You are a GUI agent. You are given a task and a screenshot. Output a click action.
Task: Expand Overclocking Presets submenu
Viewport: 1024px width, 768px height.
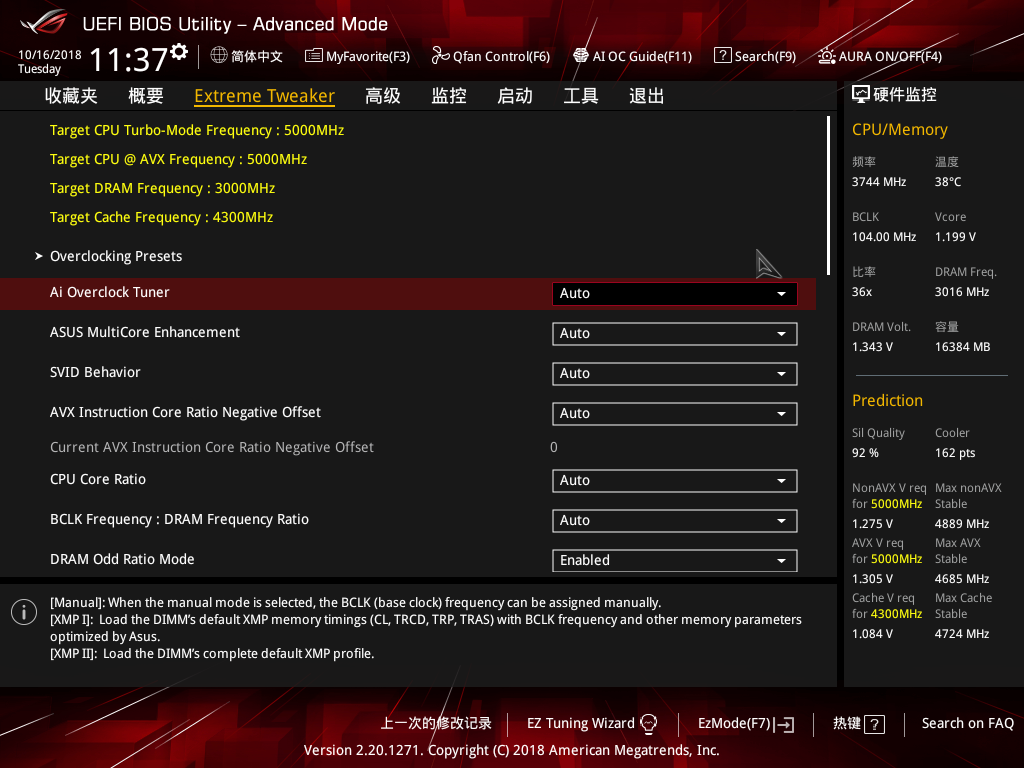tap(116, 257)
